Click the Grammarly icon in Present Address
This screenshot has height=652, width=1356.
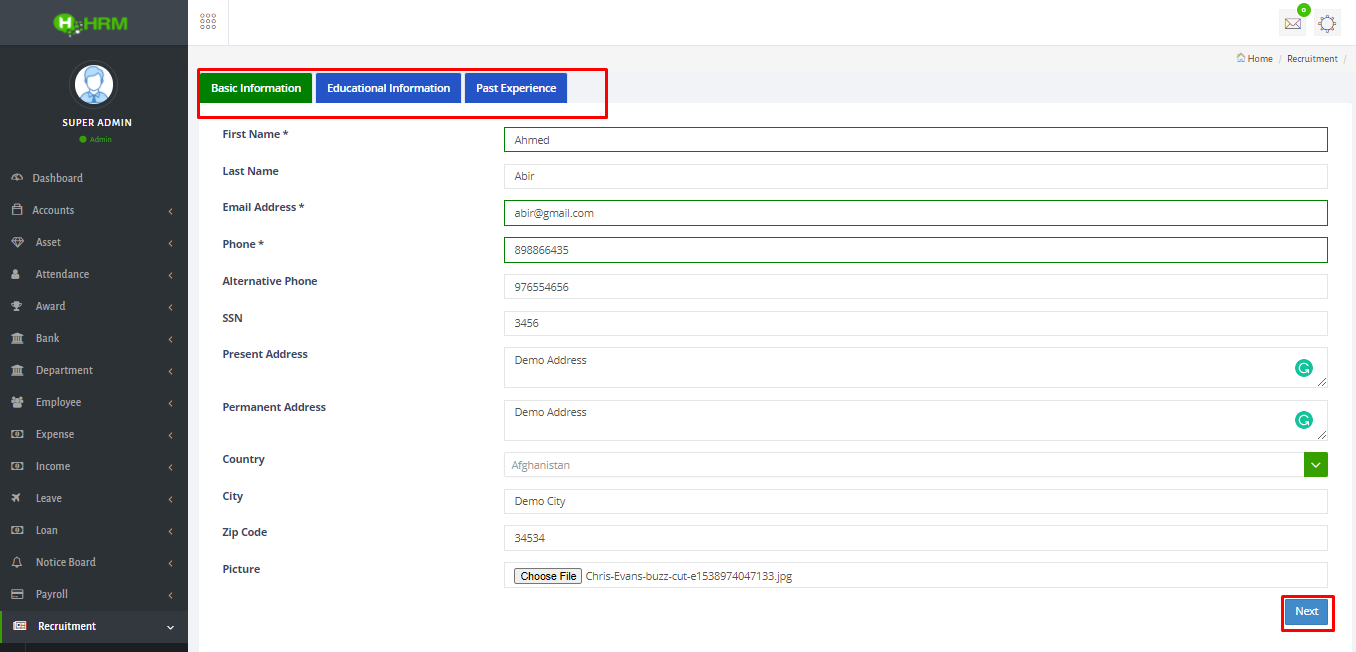(1303, 368)
